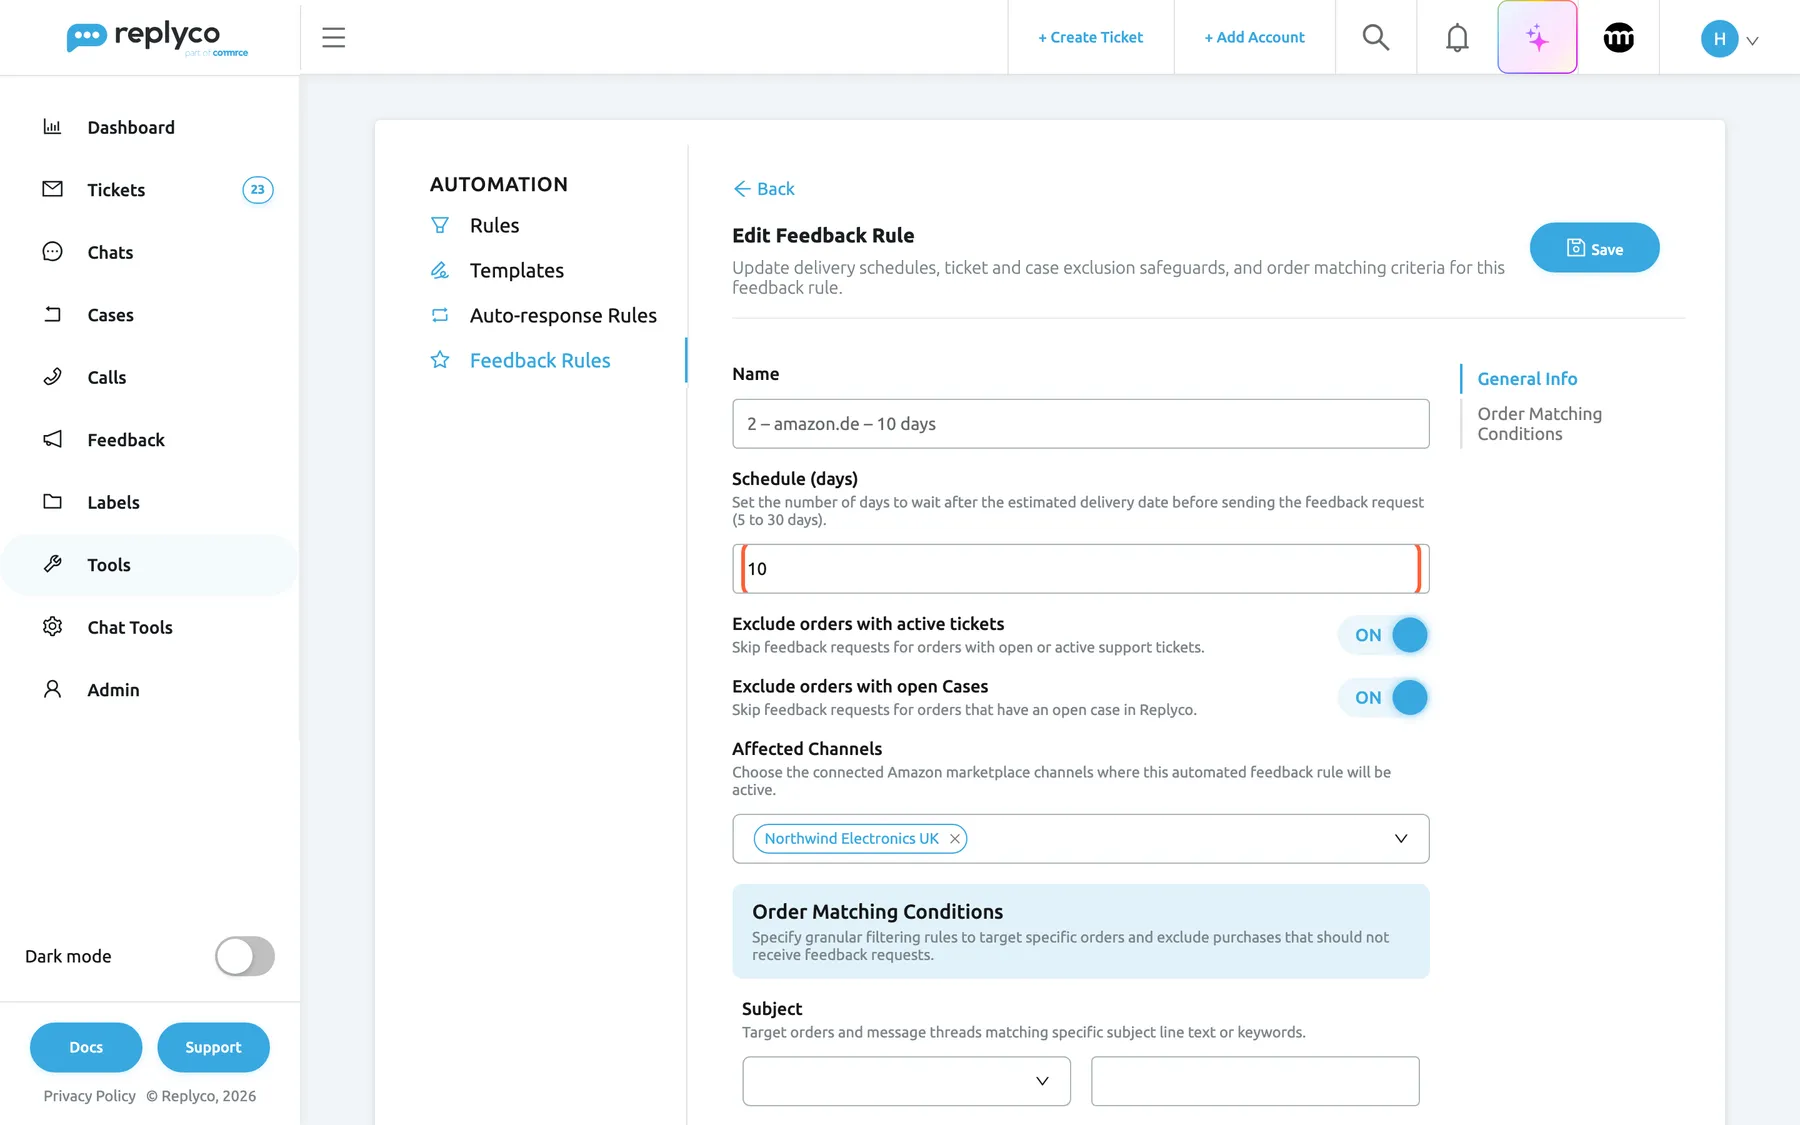This screenshot has height=1125, width=1800.
Task: Open the hamburger menu icon
Action: (333, 38)
